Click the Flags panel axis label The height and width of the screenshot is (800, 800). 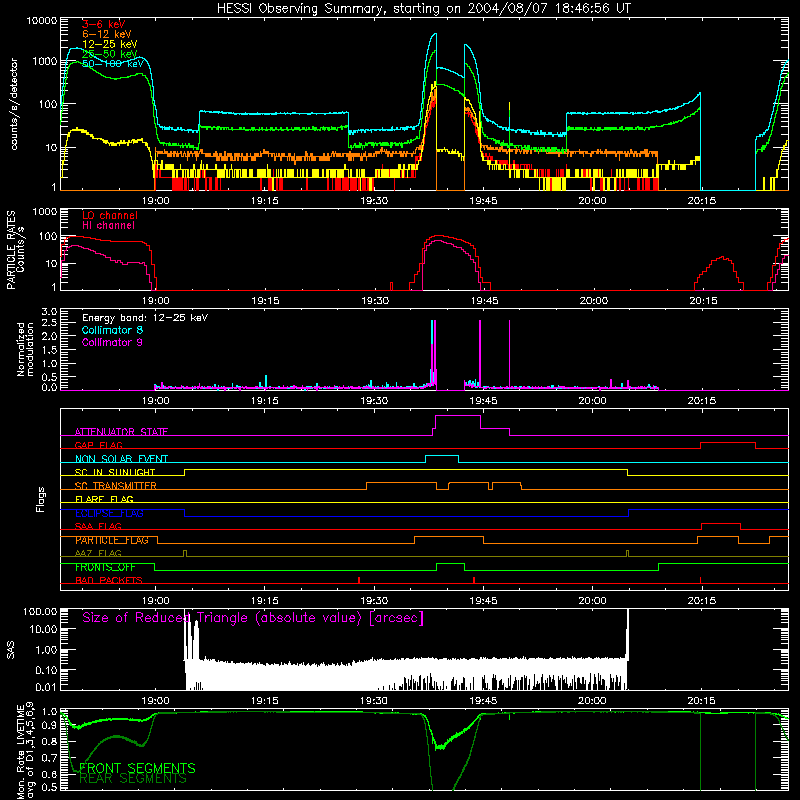(40, 499)
